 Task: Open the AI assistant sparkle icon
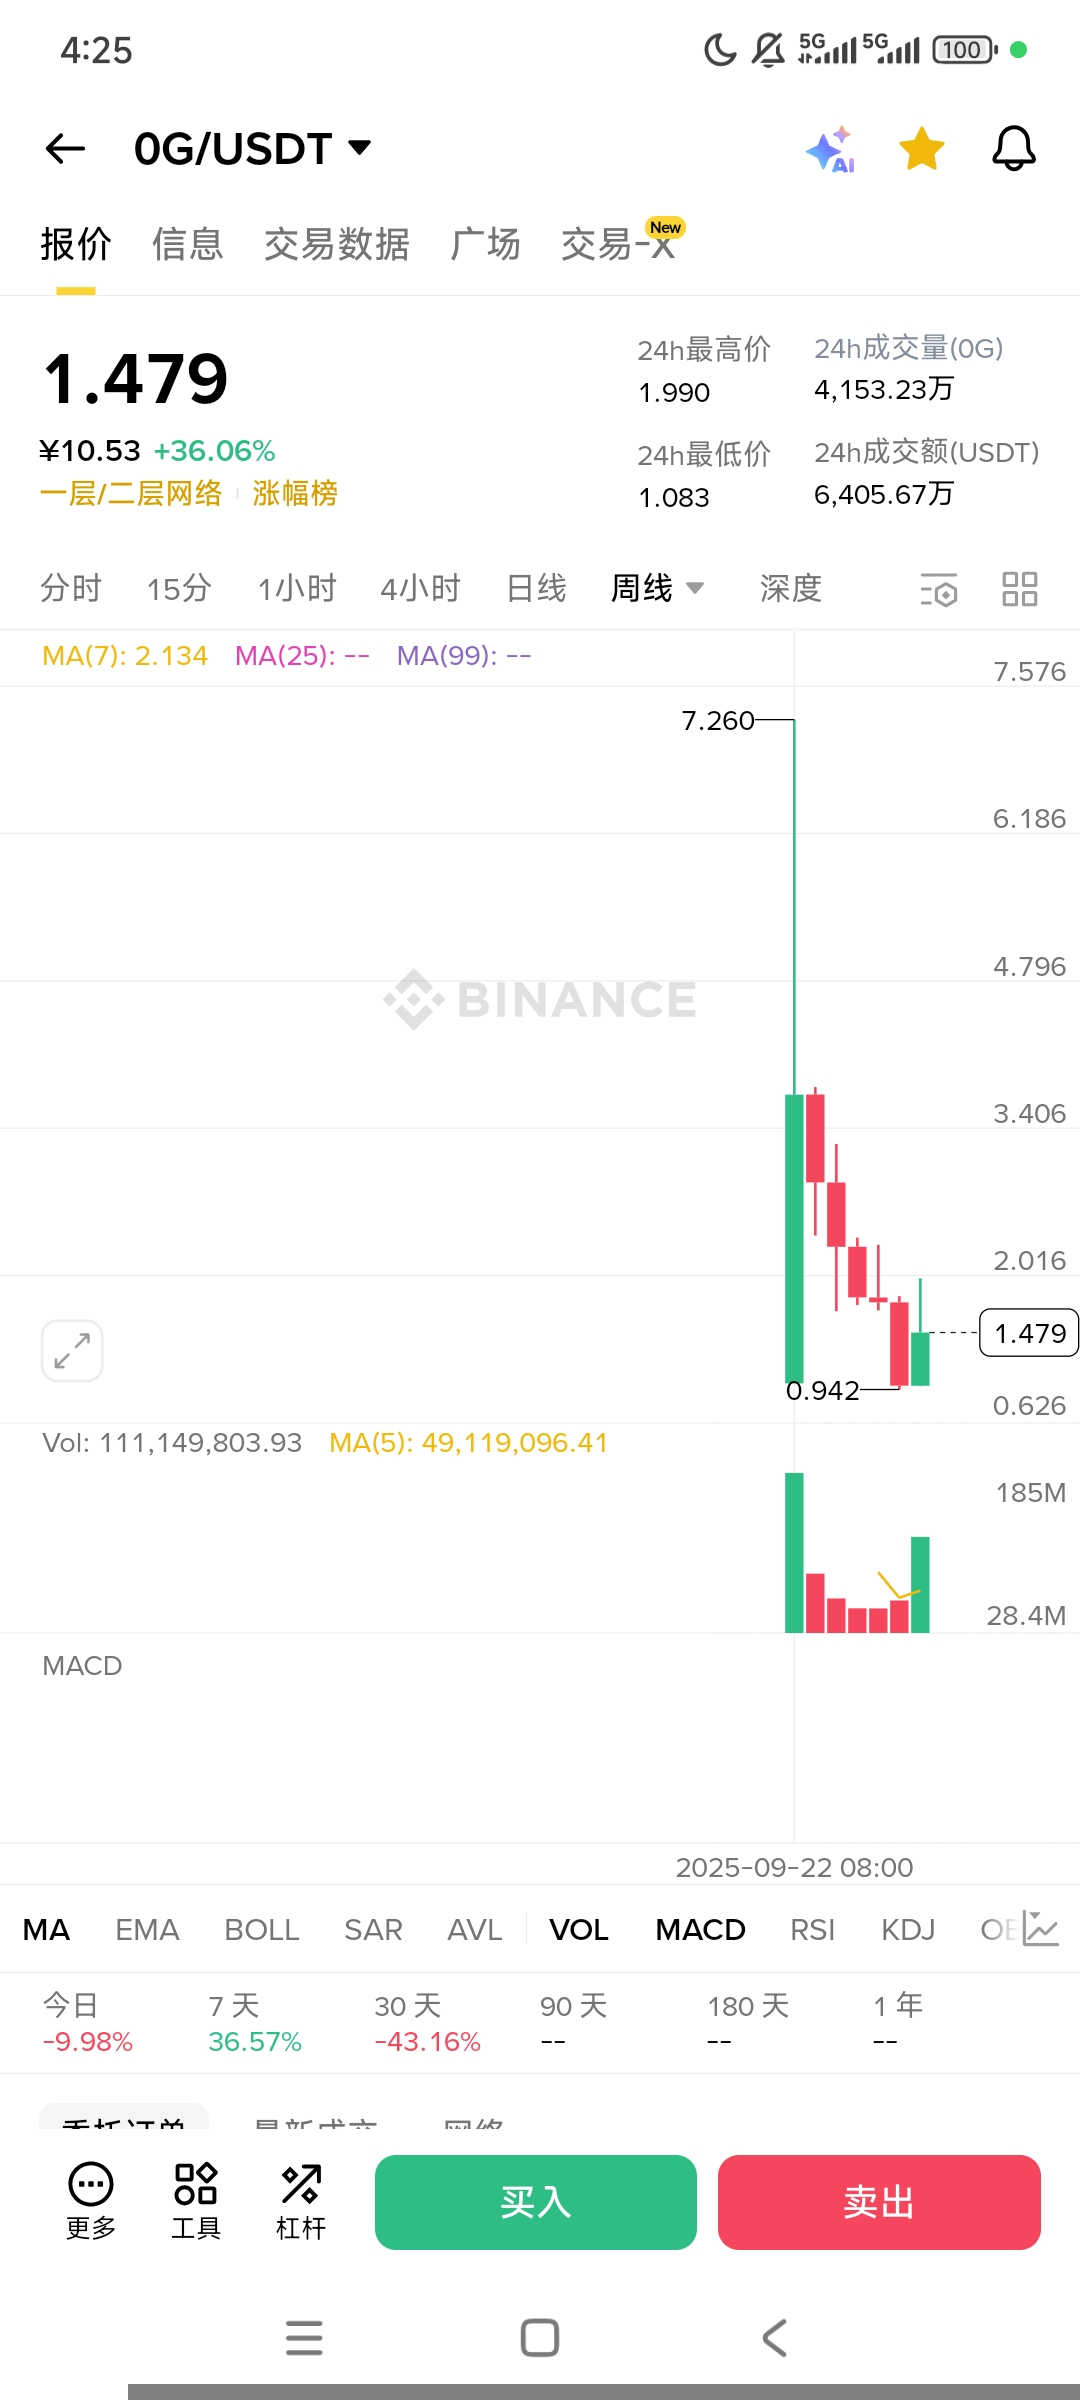click(830, 150)
